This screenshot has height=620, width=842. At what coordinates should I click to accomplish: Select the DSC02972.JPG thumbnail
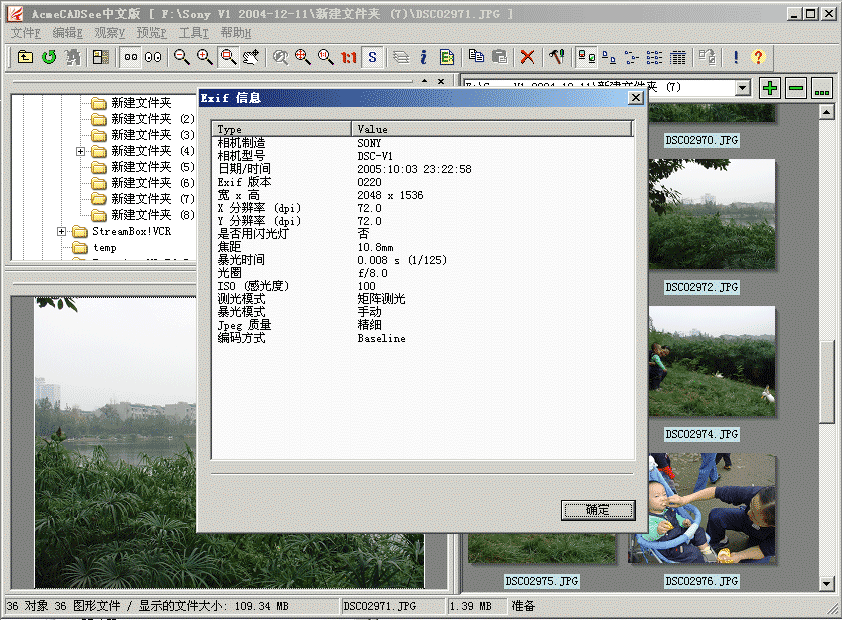(x=712, y=214)
